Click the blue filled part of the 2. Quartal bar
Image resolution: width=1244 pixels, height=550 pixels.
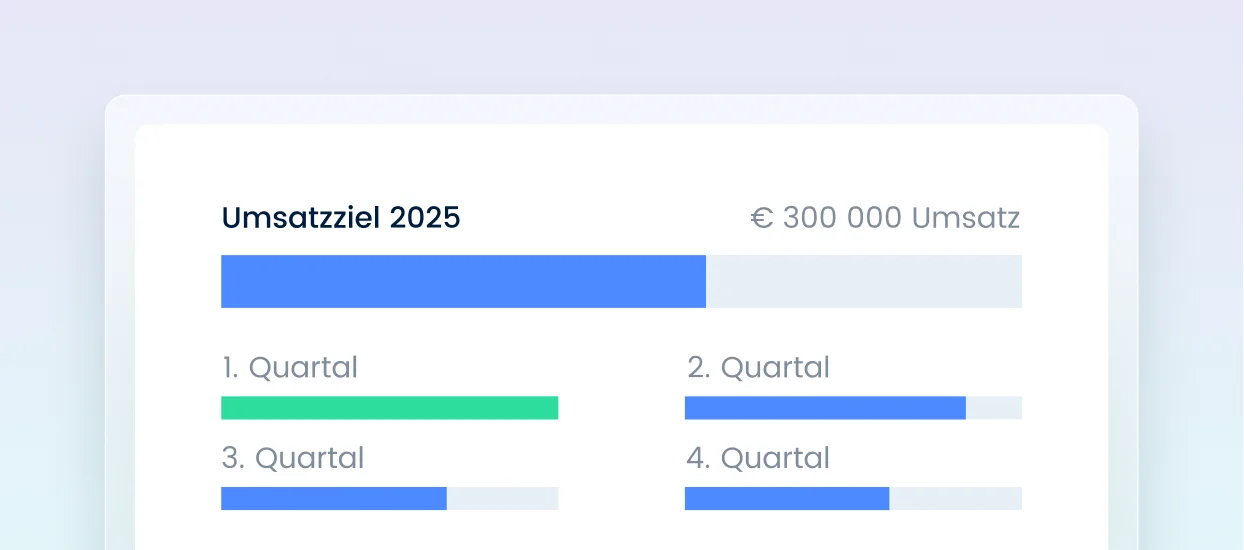(x=825, y=408)
